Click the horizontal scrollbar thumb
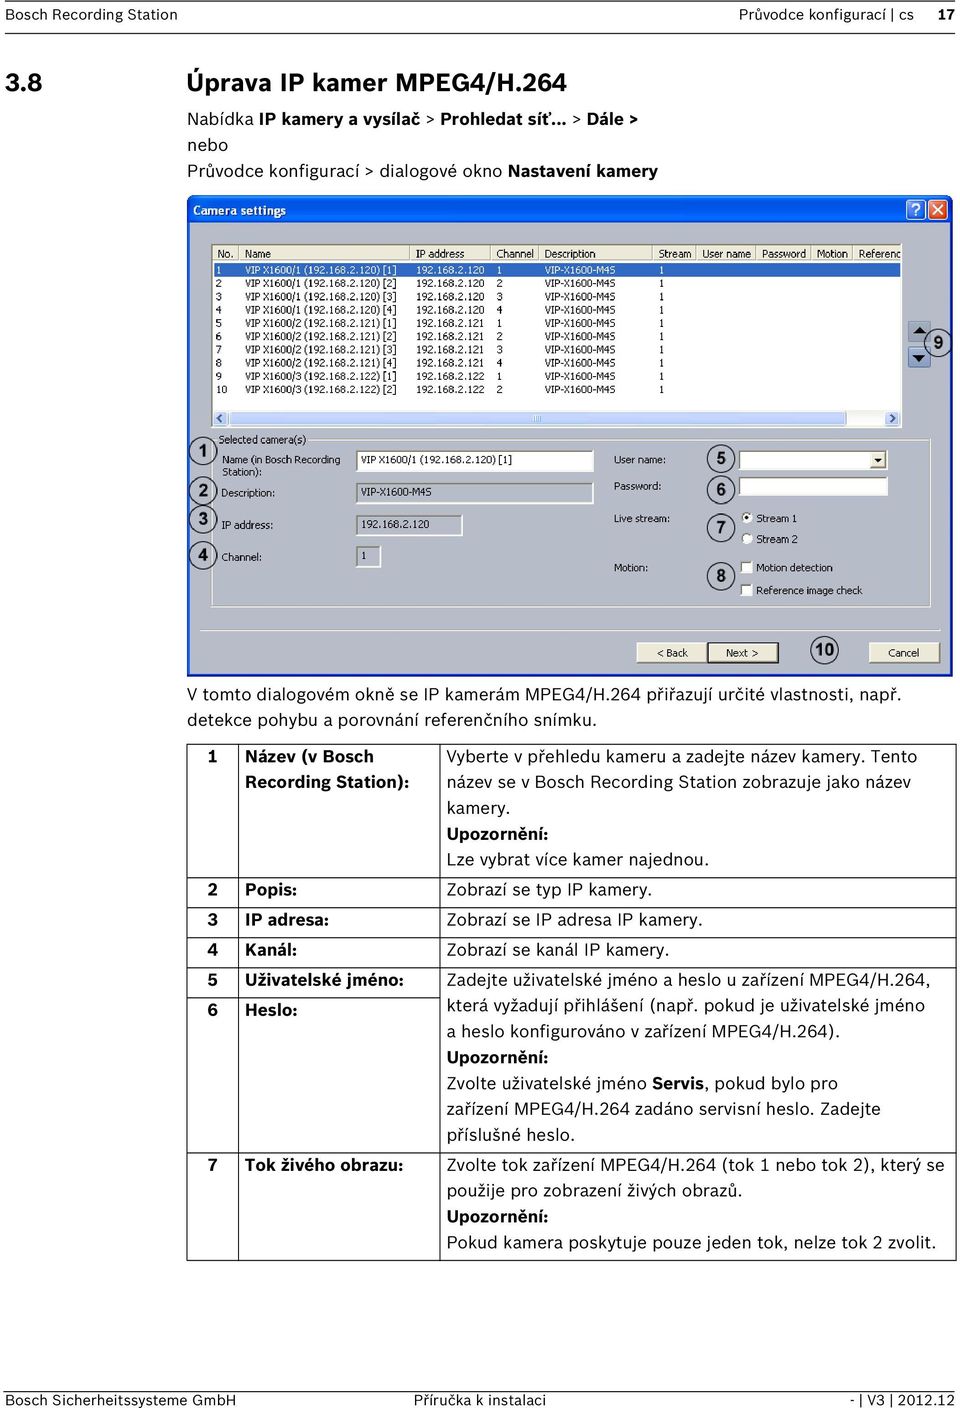This screenshot has width=960, height=1408. coord(537,419)
